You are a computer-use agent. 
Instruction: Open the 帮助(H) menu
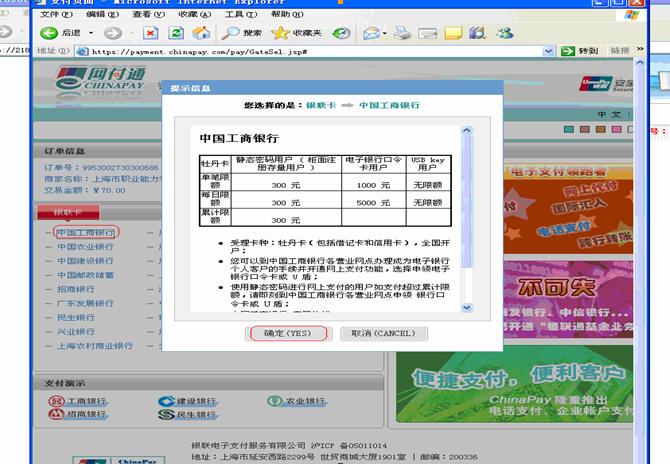pos(287,14)
